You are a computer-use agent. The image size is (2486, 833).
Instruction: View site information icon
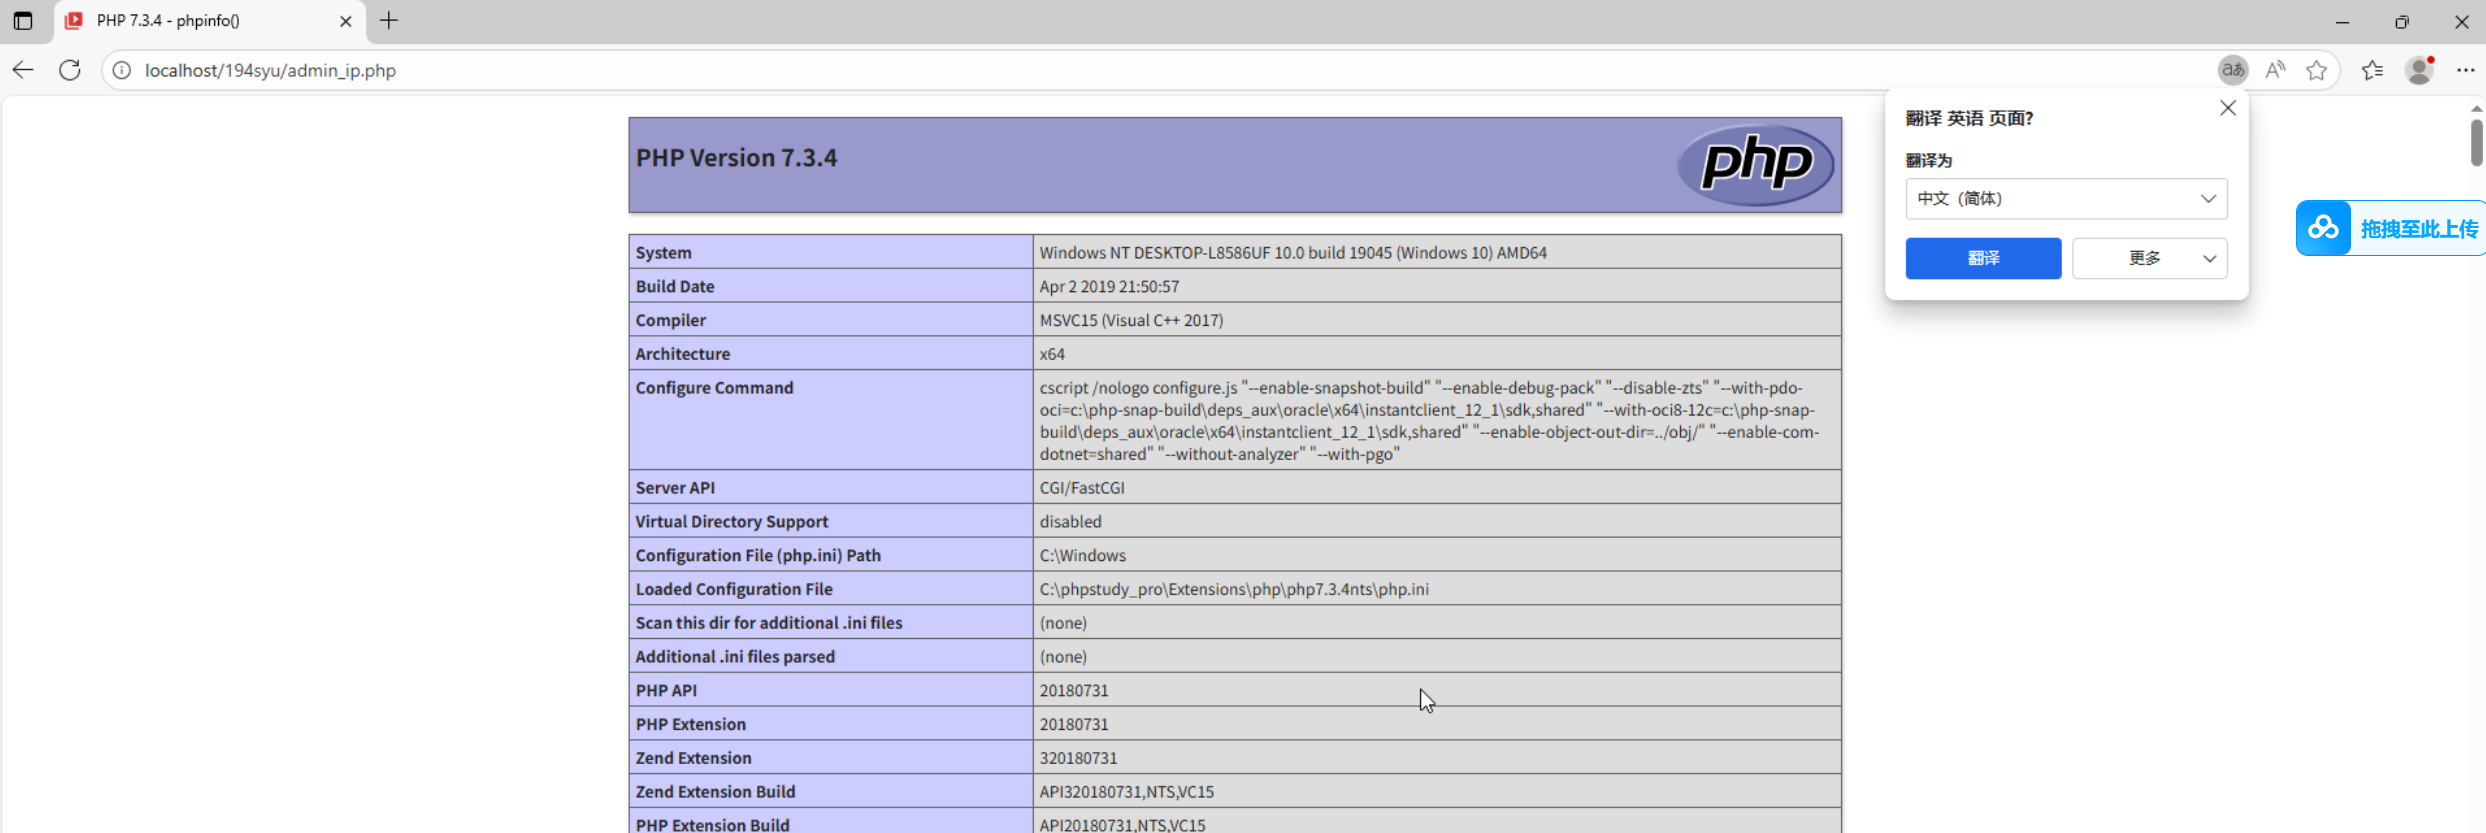[122, 70]
